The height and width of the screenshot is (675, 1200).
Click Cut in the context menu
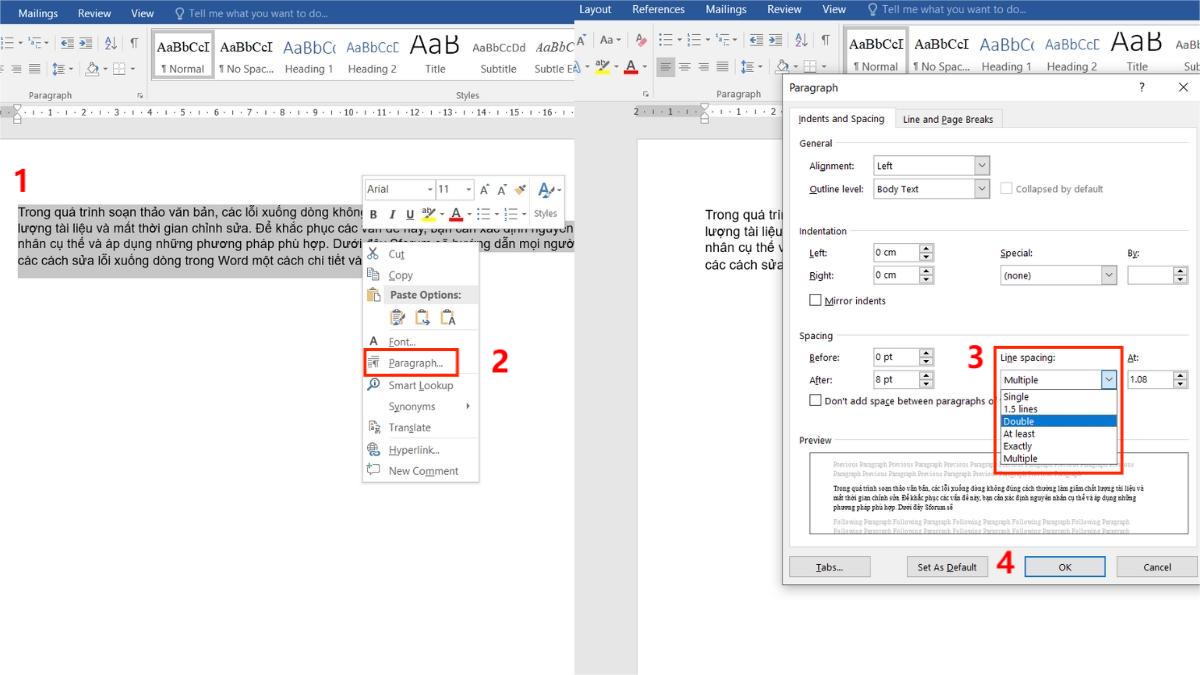(396, 254)
